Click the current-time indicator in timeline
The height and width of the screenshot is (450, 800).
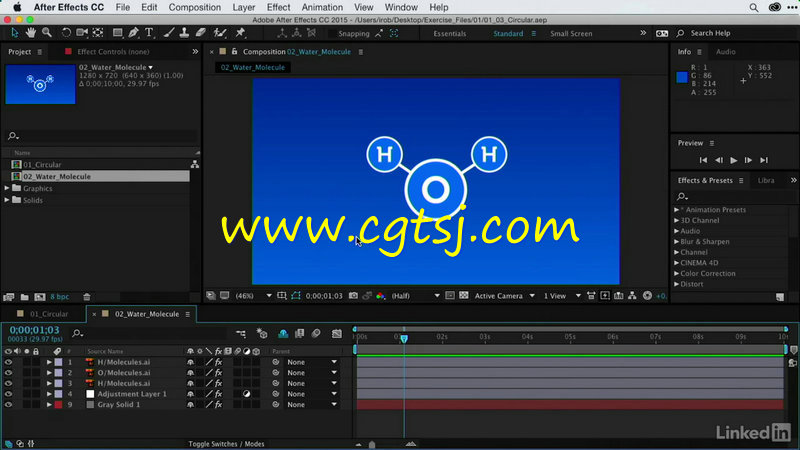[x=404, y=338]
